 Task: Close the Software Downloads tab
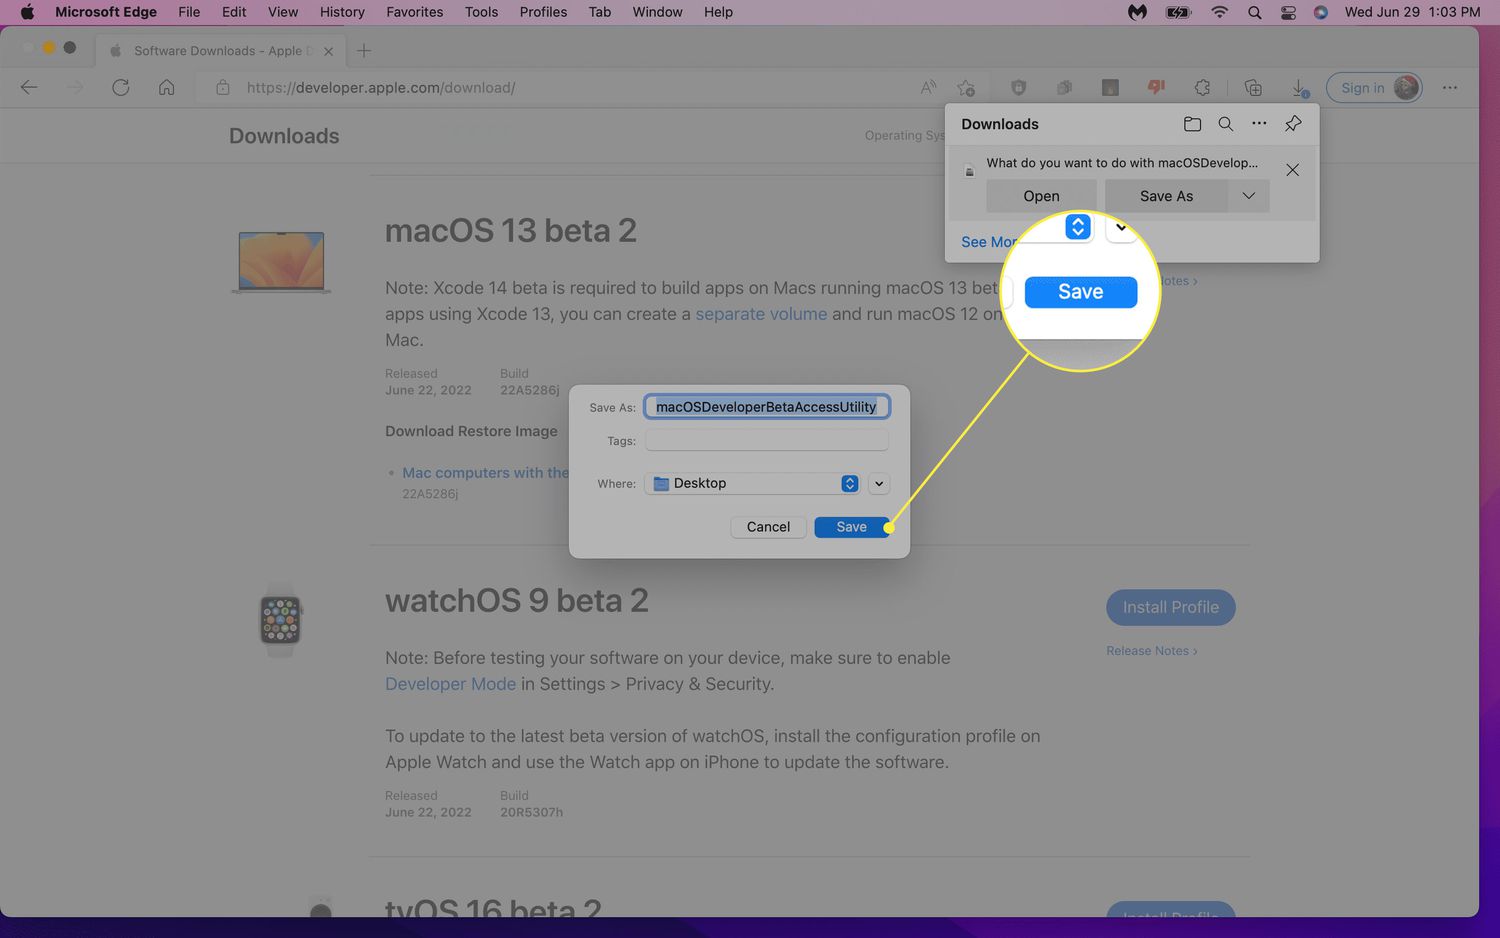pos(328,51)
